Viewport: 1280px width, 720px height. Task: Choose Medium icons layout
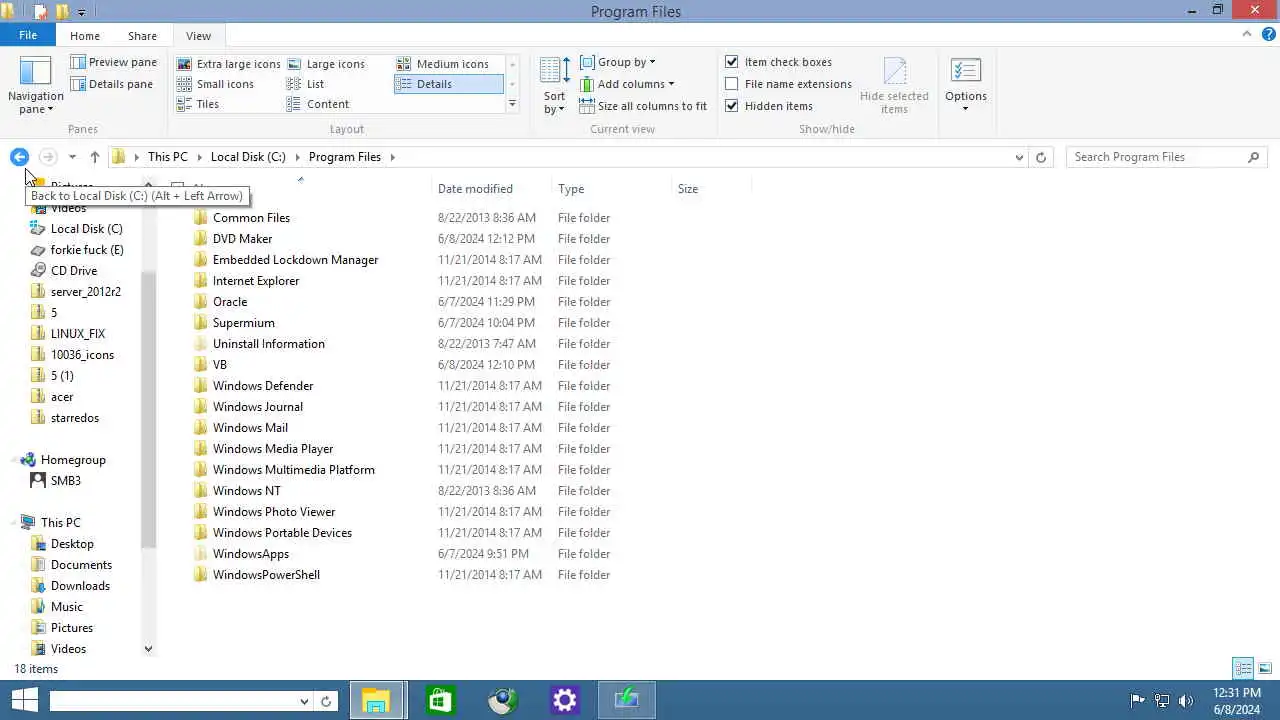click(x=443, y=64)
